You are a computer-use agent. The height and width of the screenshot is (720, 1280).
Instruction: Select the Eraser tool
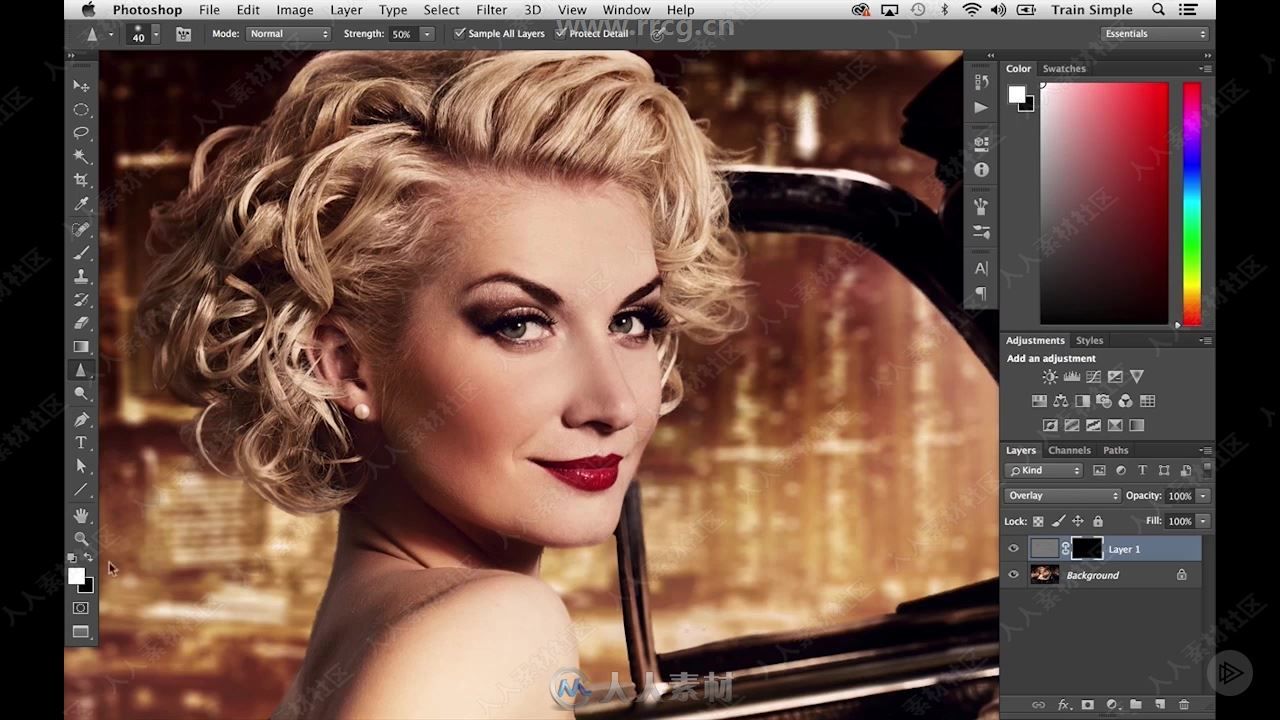pos(81,323)
